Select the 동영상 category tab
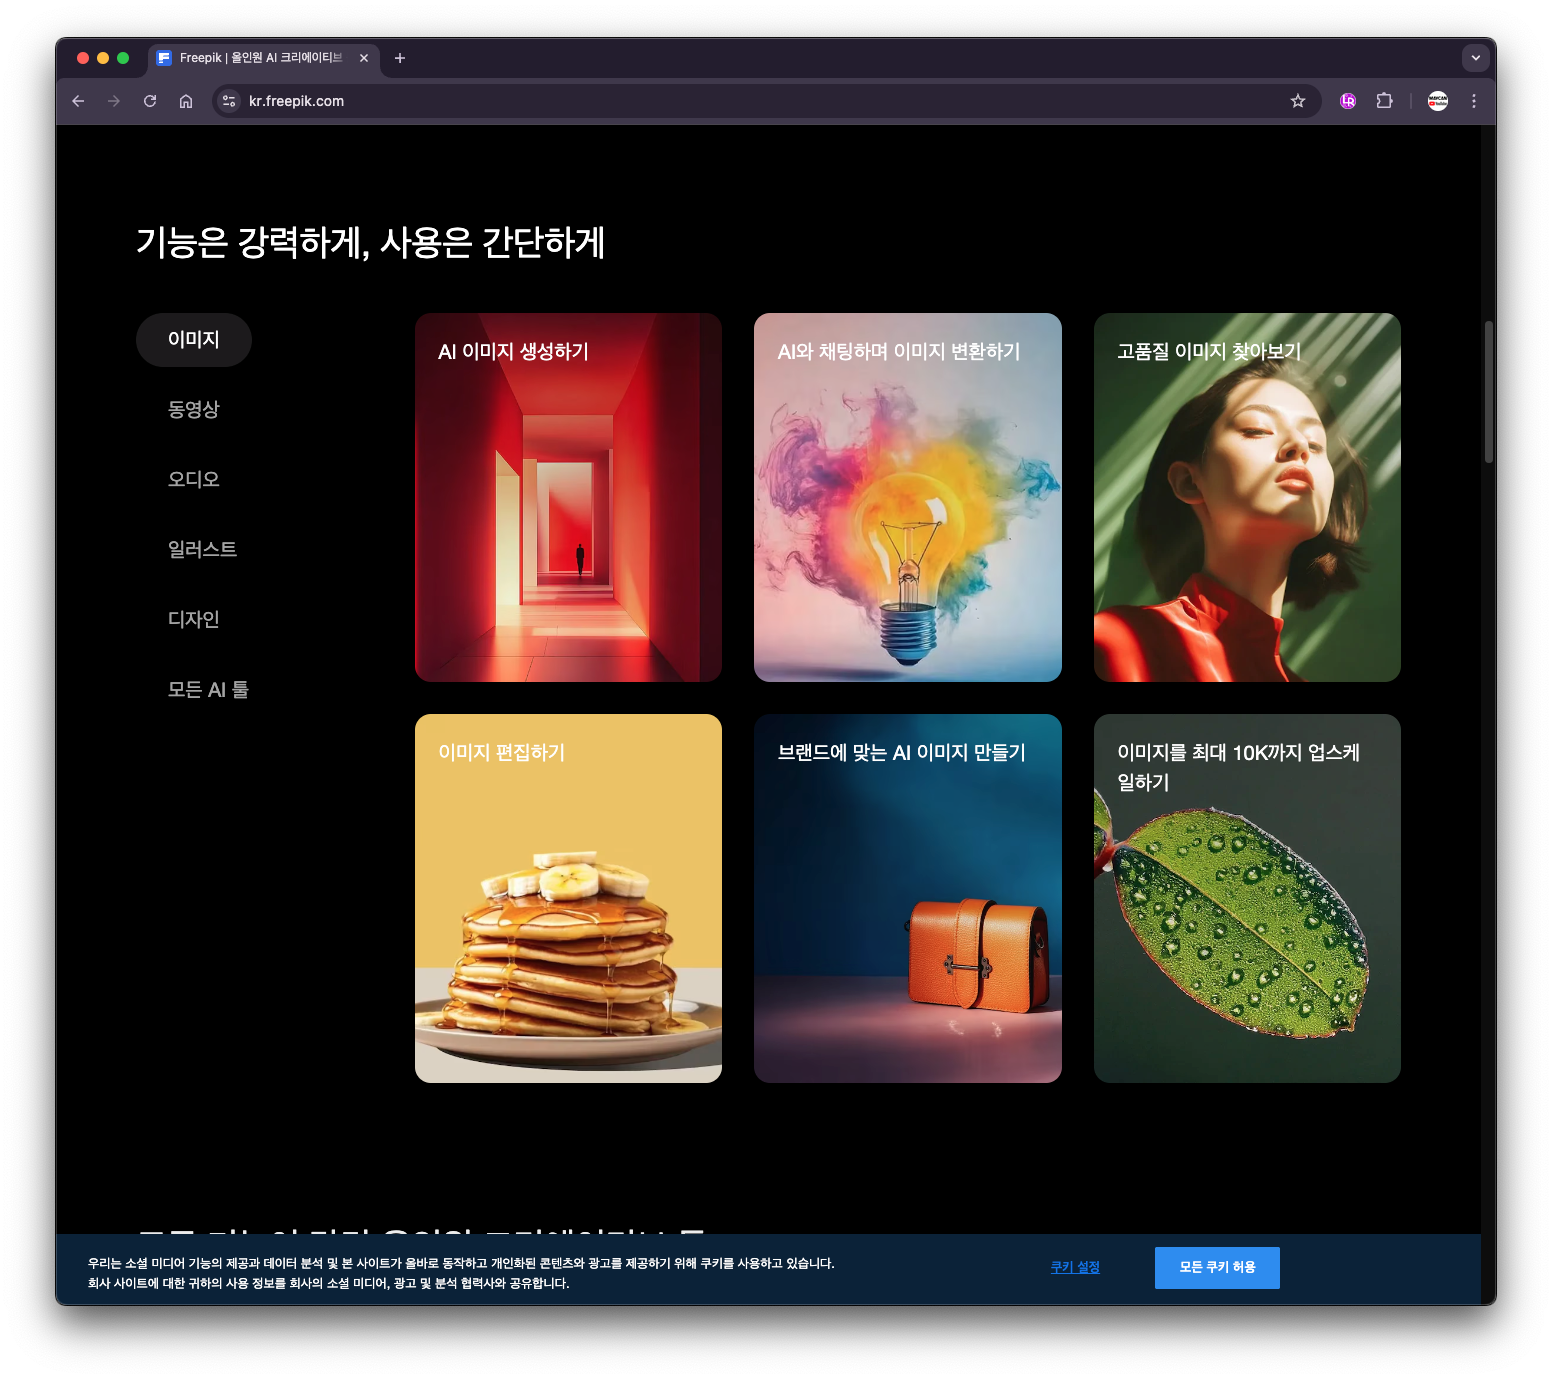The image size is (1552, 1379). click(193, 410)
